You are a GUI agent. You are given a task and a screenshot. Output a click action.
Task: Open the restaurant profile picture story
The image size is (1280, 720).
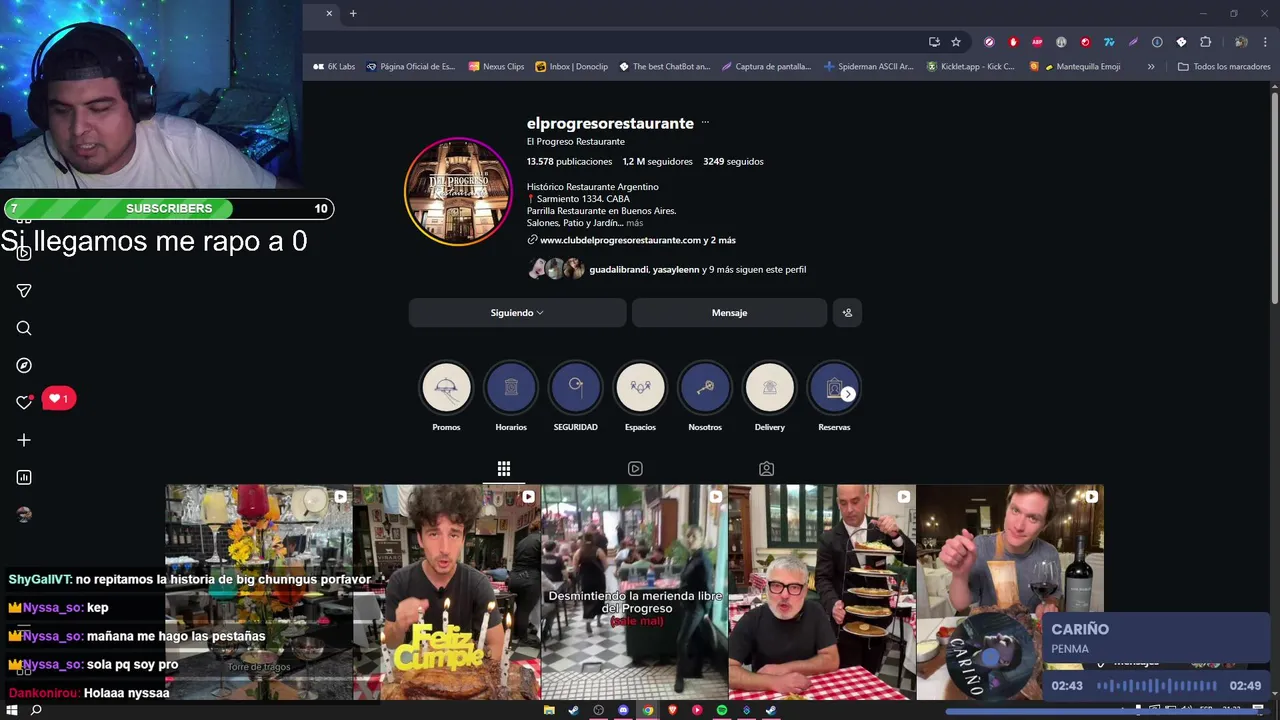tap(458, 191)
